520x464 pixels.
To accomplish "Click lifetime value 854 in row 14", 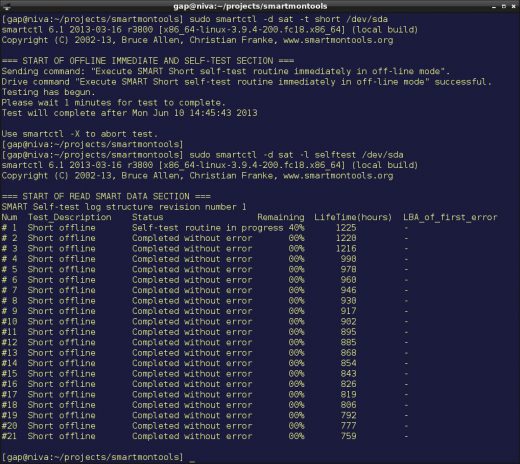I will pos(348,363).
